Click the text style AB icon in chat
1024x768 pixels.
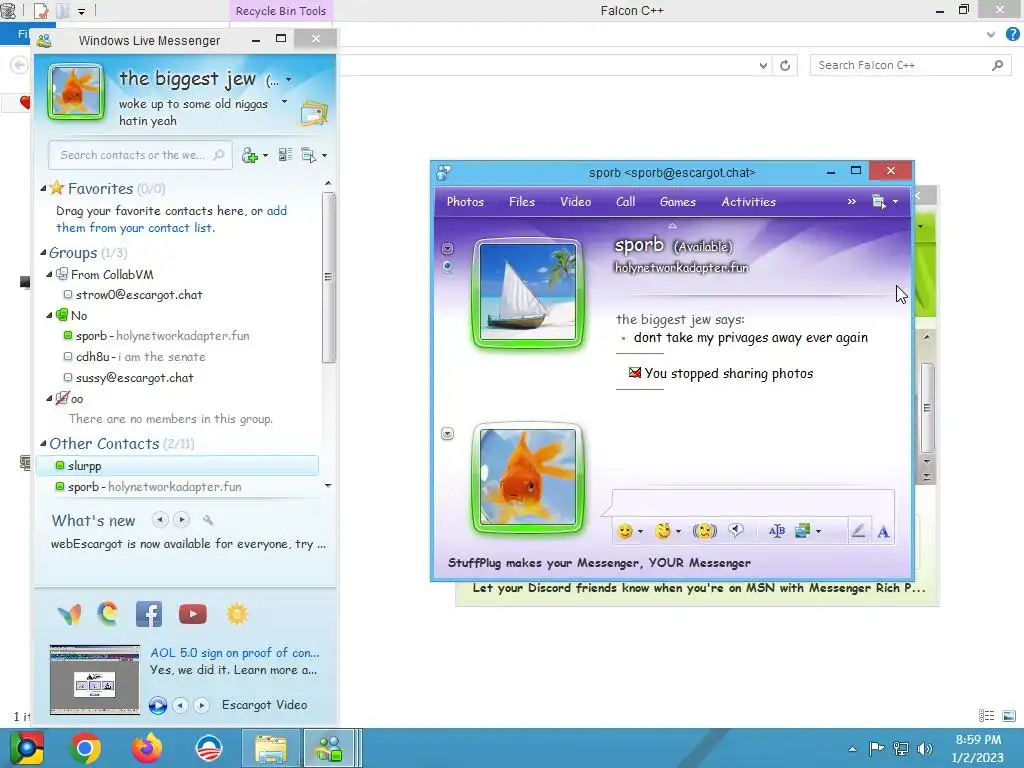(x=776, y=531)
